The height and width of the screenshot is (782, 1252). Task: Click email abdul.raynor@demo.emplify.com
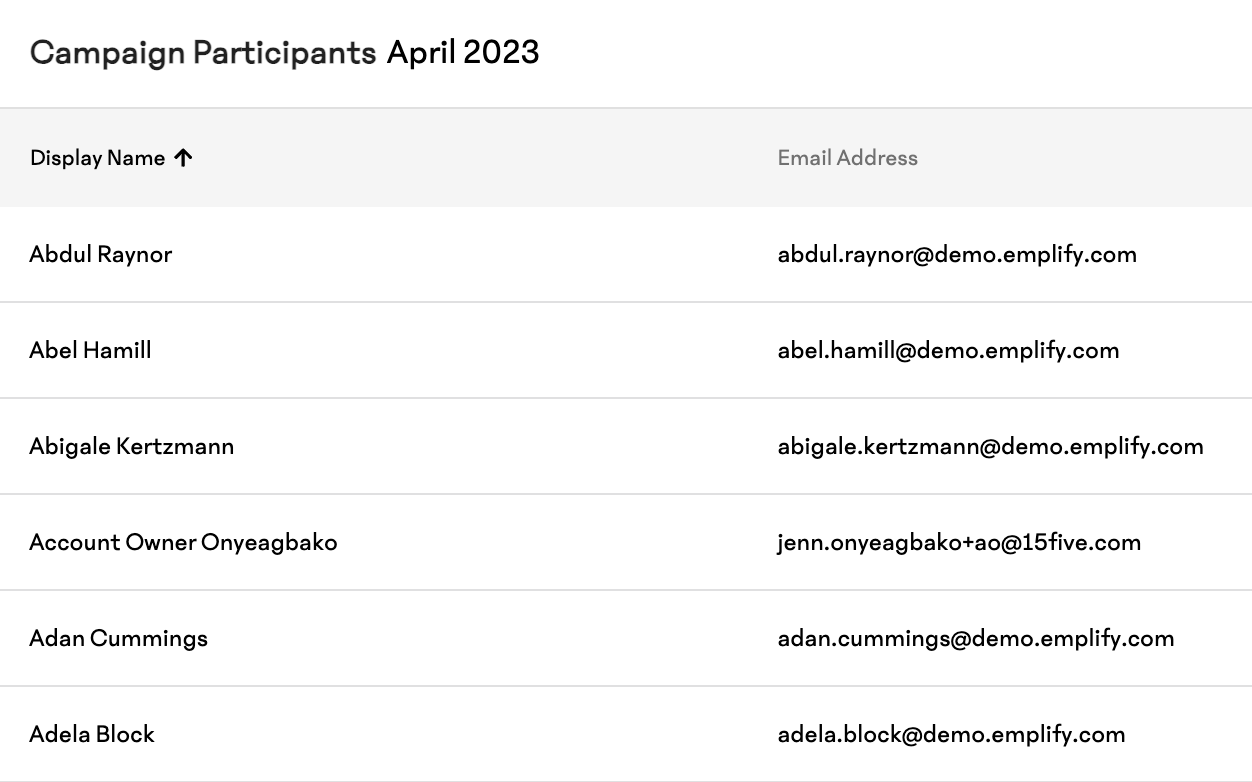point(957,254)
